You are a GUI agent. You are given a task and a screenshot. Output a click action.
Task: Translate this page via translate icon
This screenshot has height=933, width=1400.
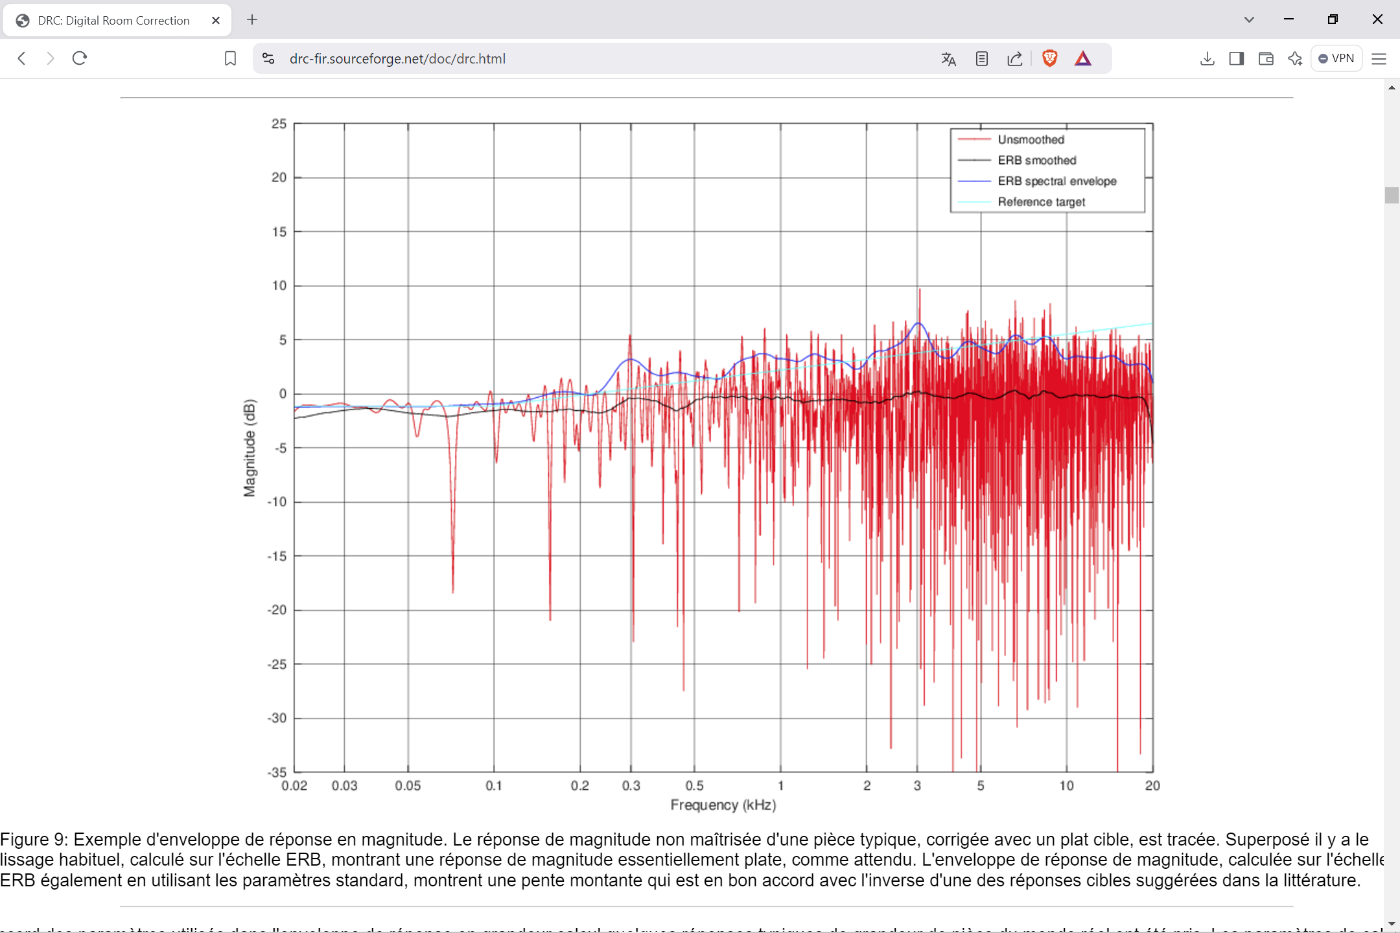pos(949,59)
